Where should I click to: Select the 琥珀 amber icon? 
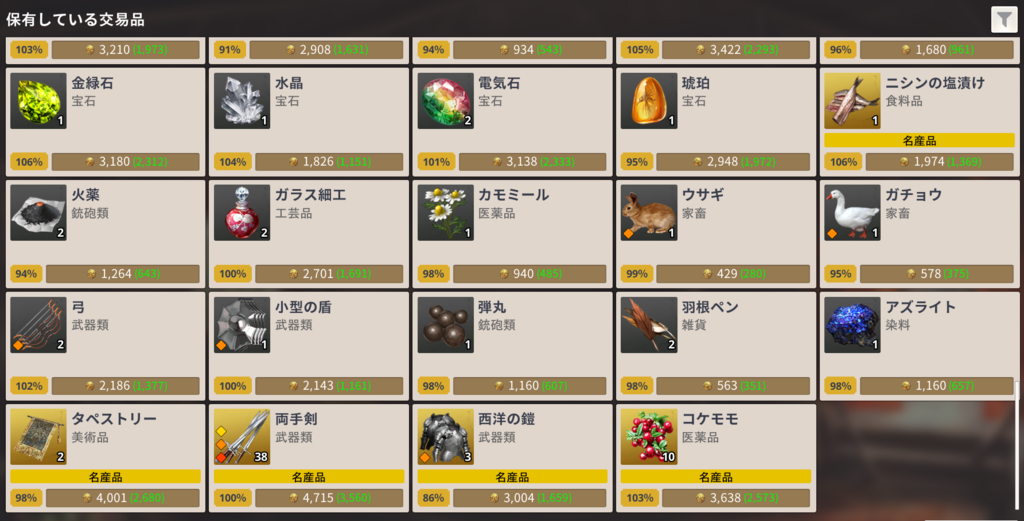pos(649,101)
